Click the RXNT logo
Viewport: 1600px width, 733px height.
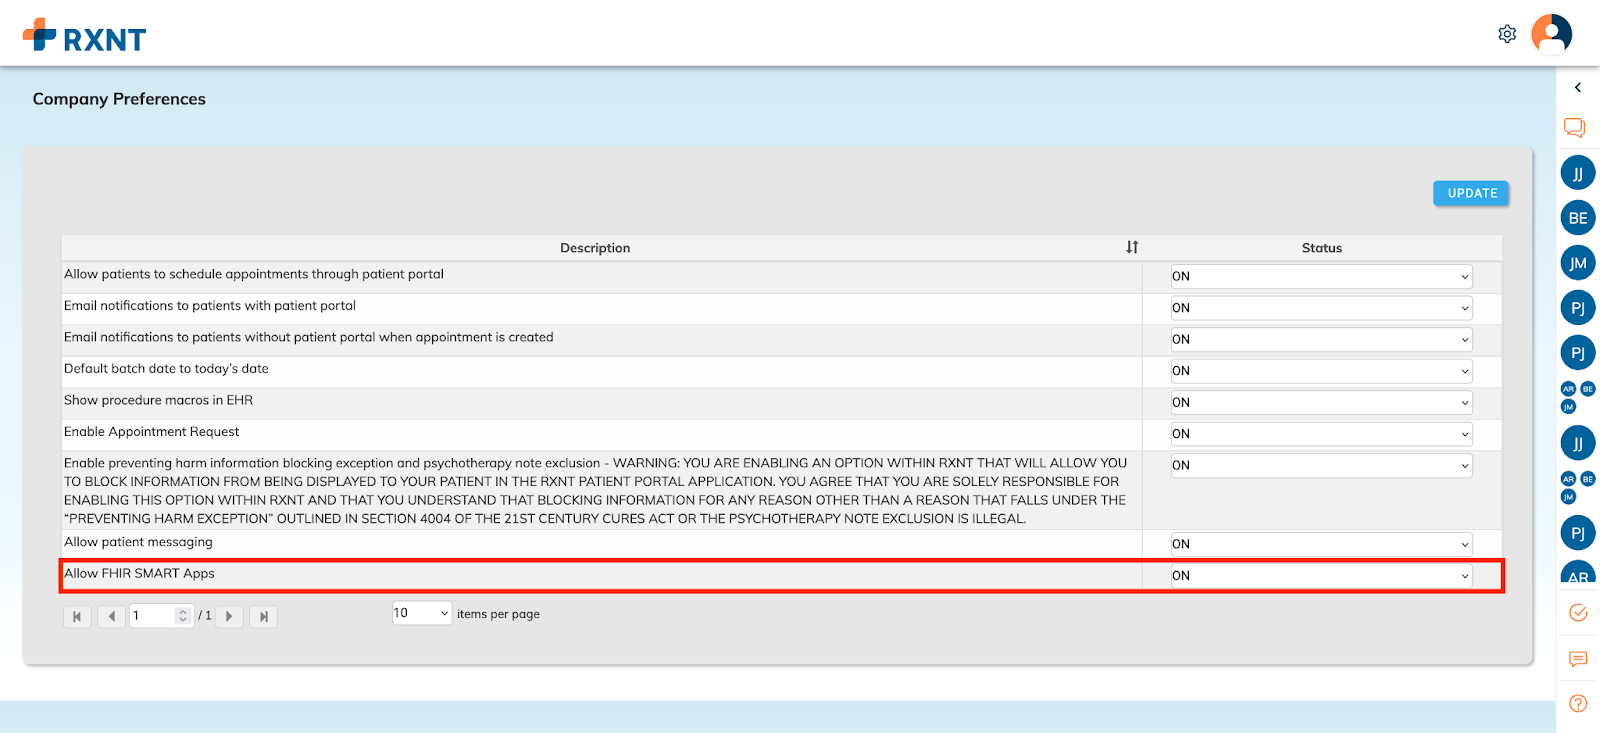tap(85, 37)
